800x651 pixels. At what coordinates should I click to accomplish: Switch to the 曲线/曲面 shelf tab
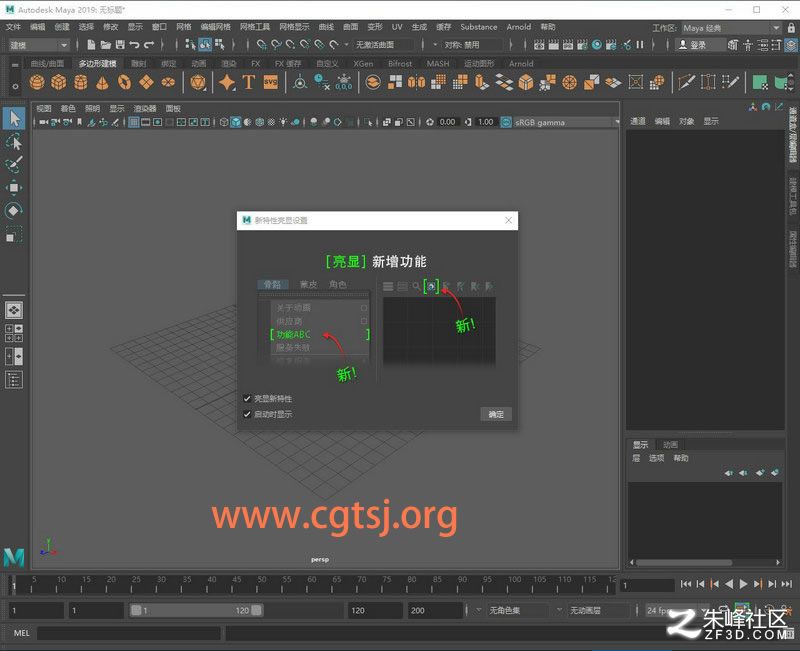(x=47, y=63)
